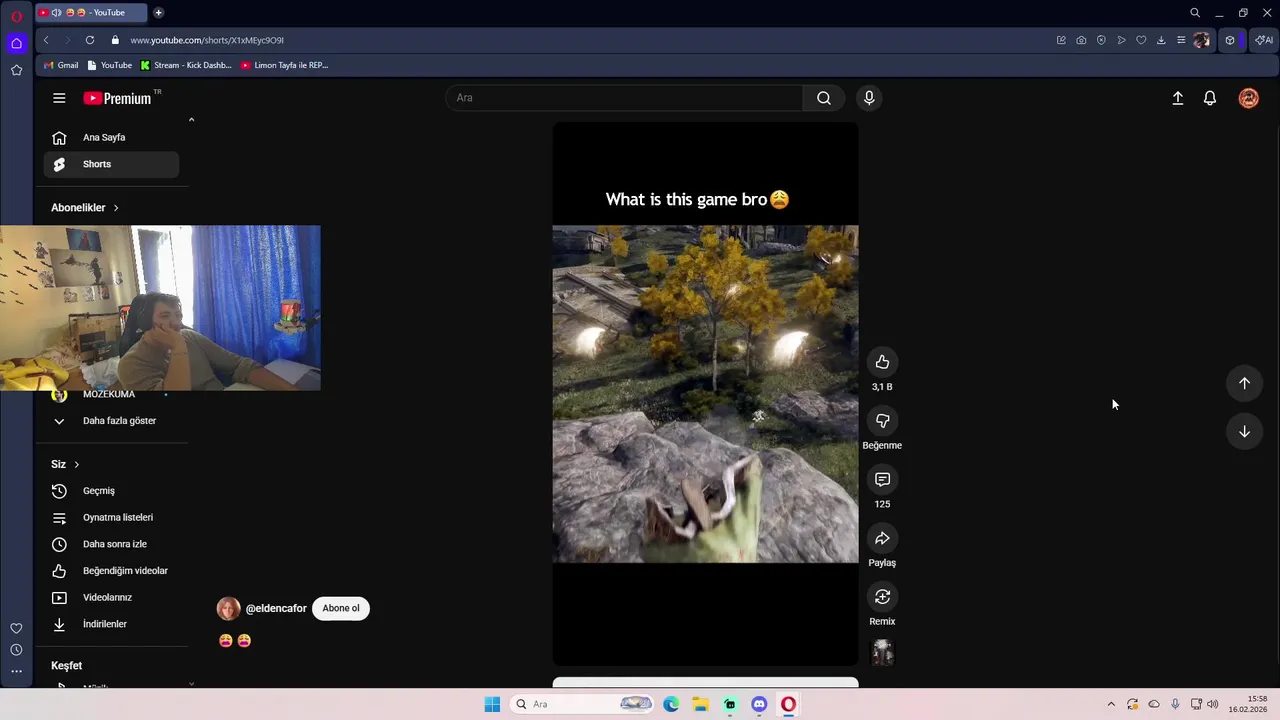Open YouTube bookmark in bookmarks bar
The width and height of the screenshot is (1280, 720).
[110, 65]
